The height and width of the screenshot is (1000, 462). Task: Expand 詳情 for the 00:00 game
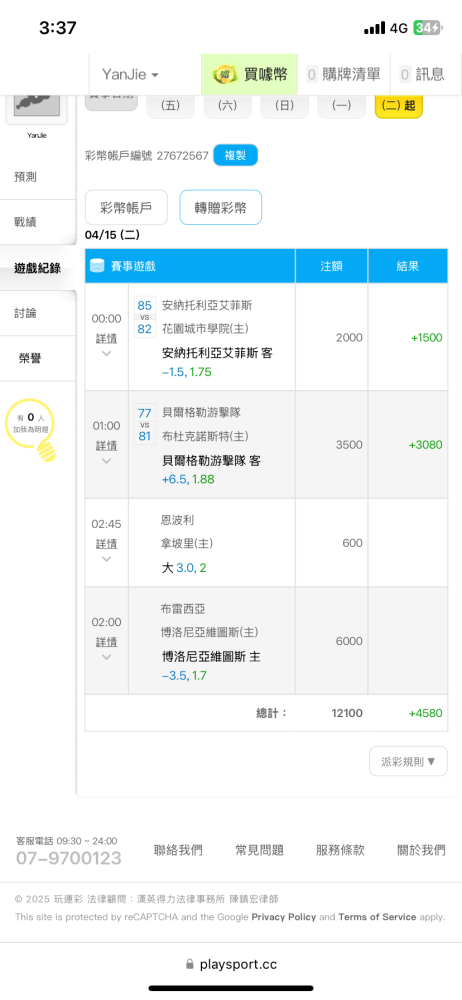(x=107, y=345)
